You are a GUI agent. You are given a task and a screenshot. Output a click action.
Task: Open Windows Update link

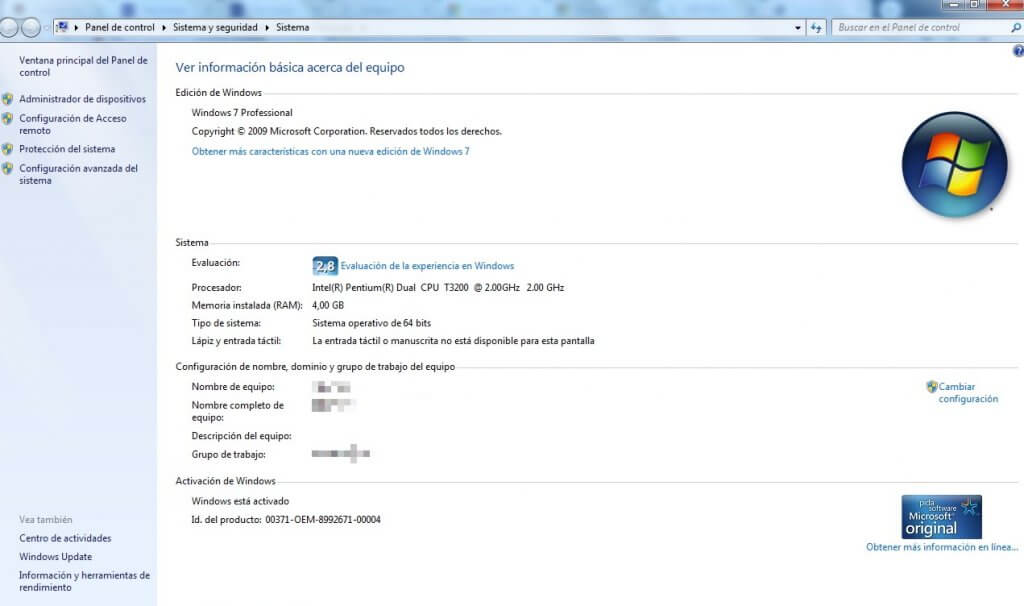pyautogui.click(x=56, y=556)
